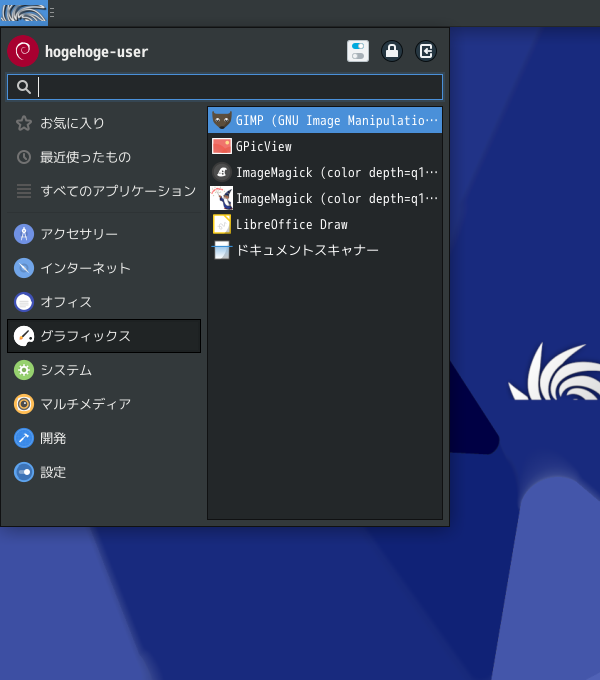Open the settings manager toggle icon
This screenshot has width=600, height=680.
358,51
